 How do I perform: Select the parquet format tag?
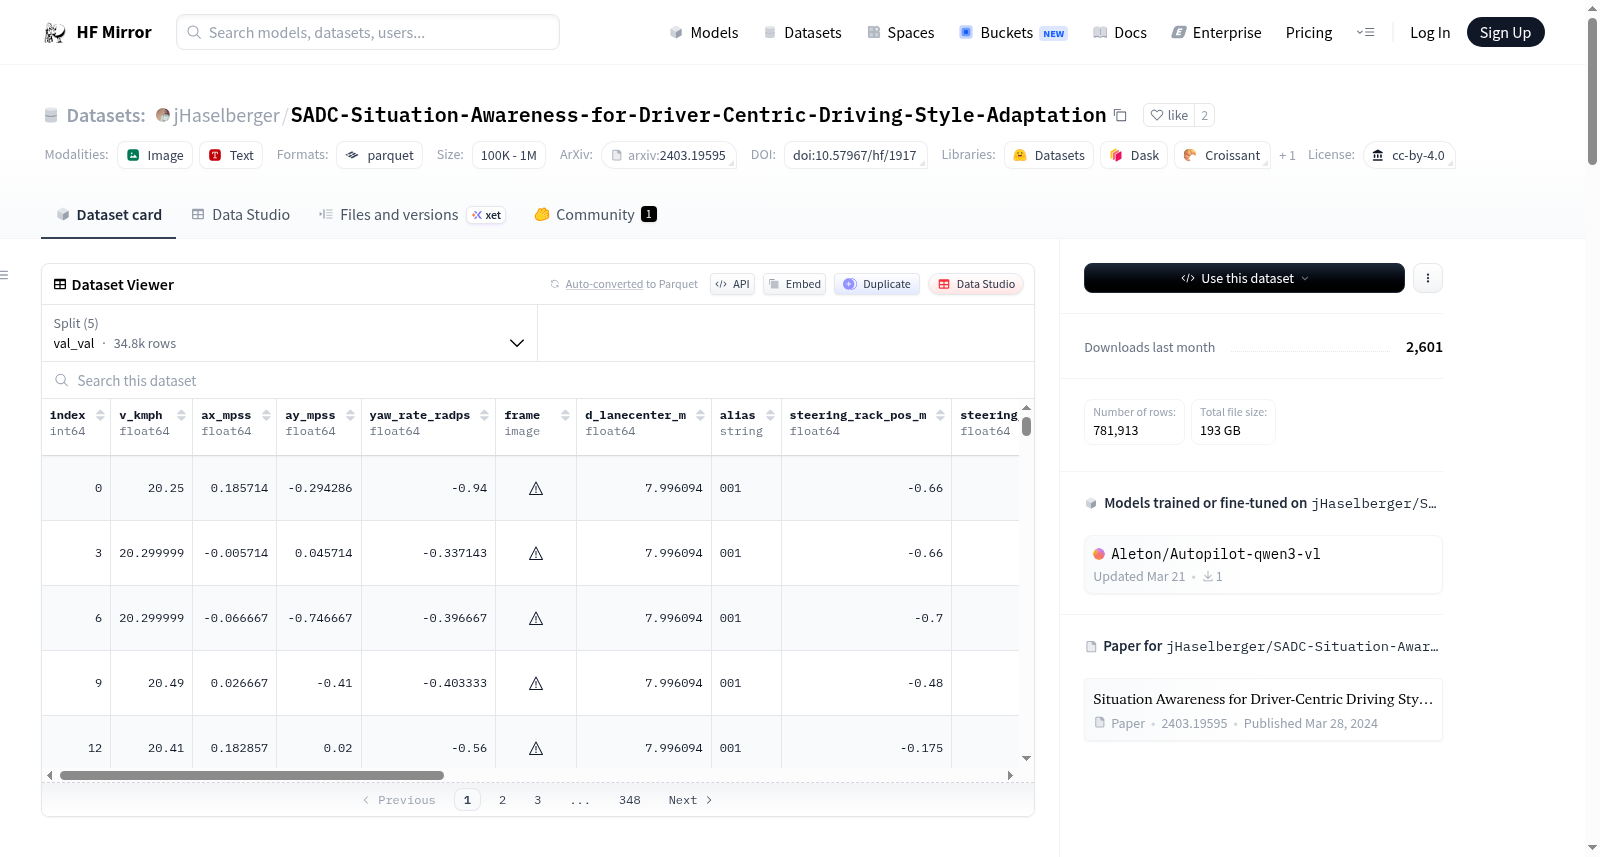pyautogui.click(x=380, y=155)
